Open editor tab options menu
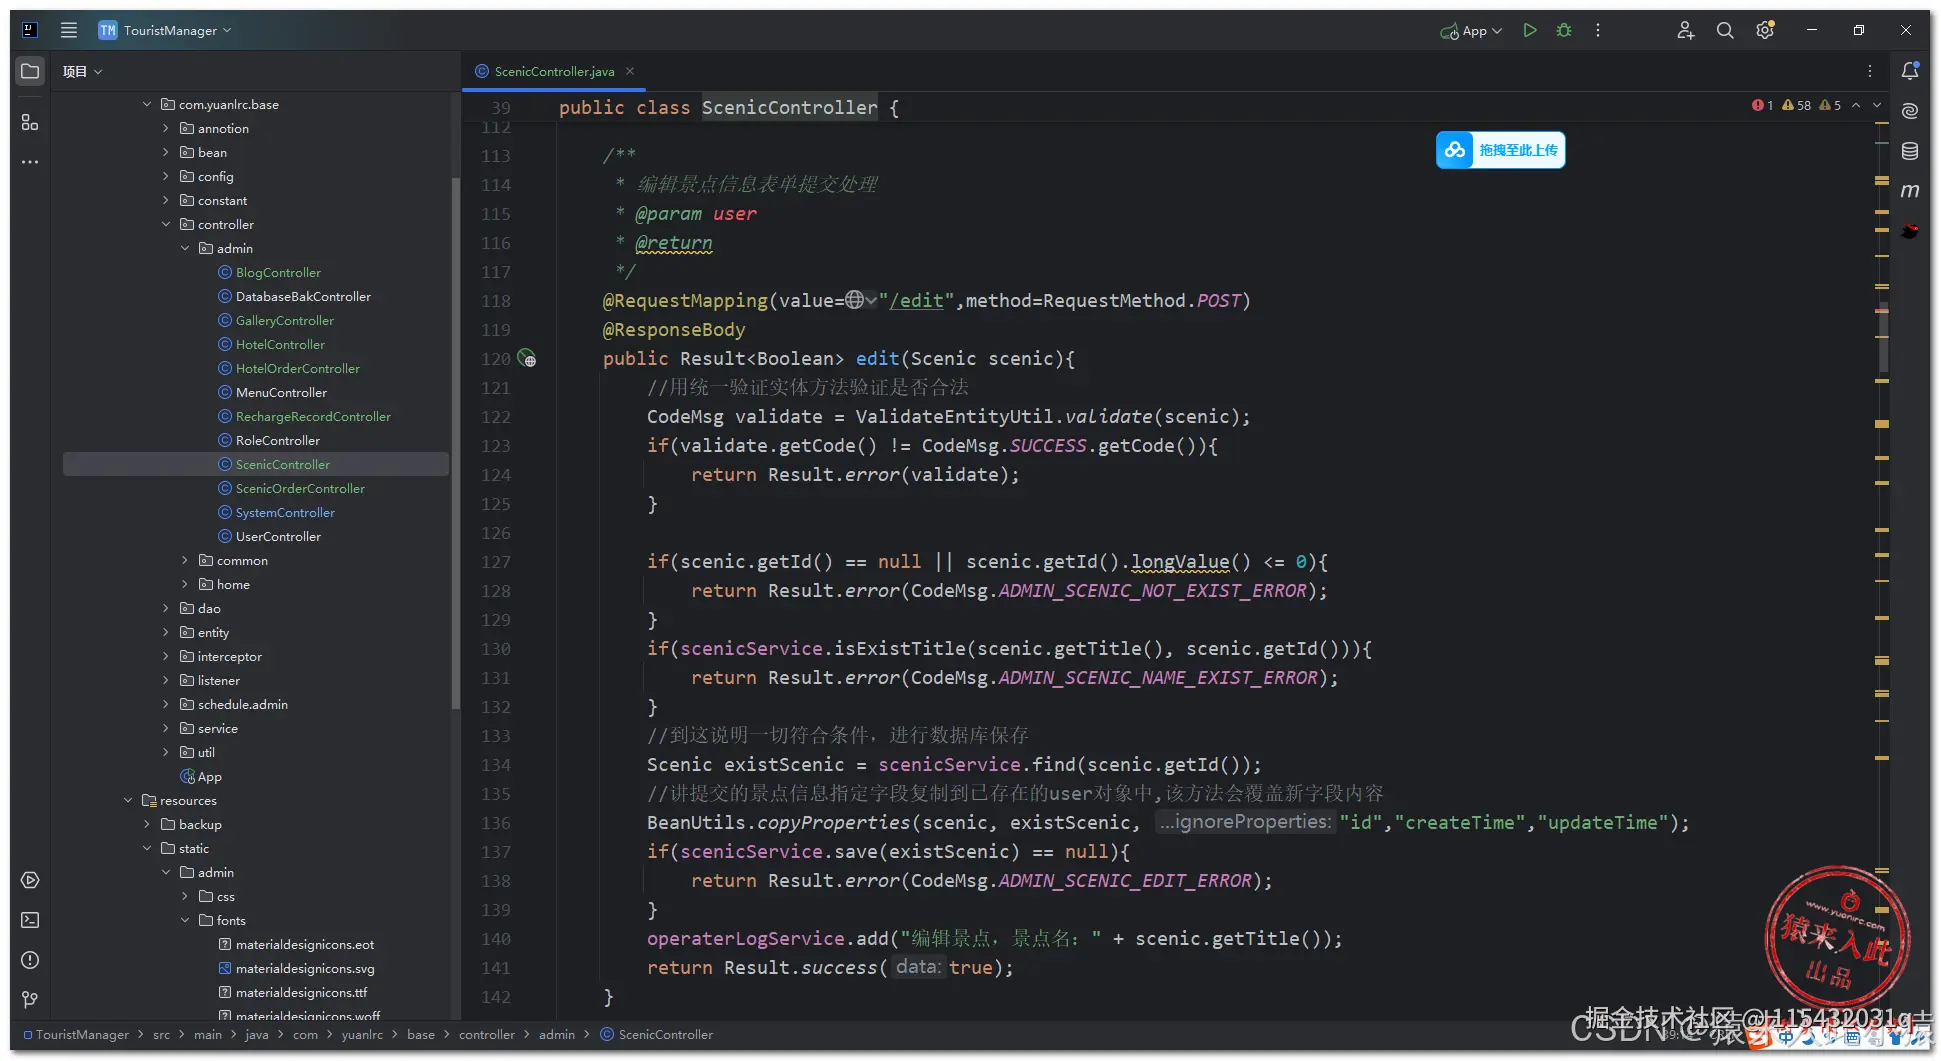This screenshot has width=1941, height=1061. pos(1870,71)
